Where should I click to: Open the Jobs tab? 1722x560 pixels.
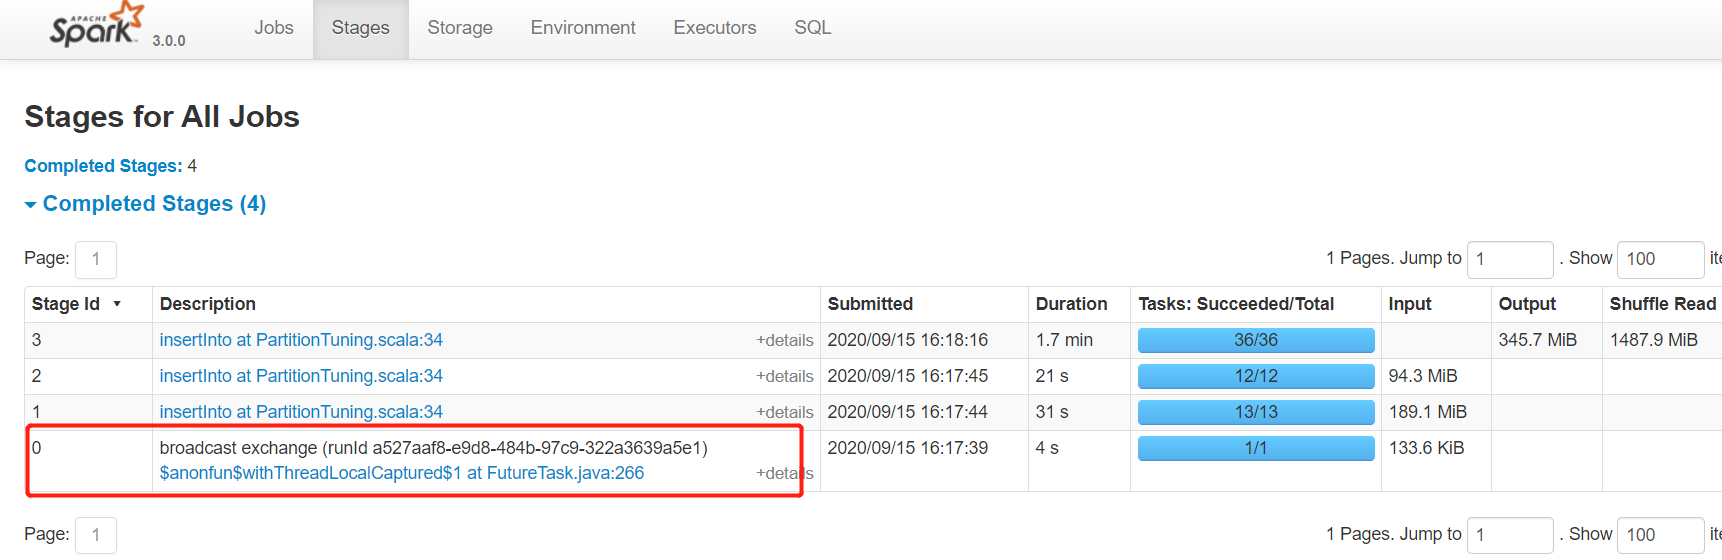point(273,28)
